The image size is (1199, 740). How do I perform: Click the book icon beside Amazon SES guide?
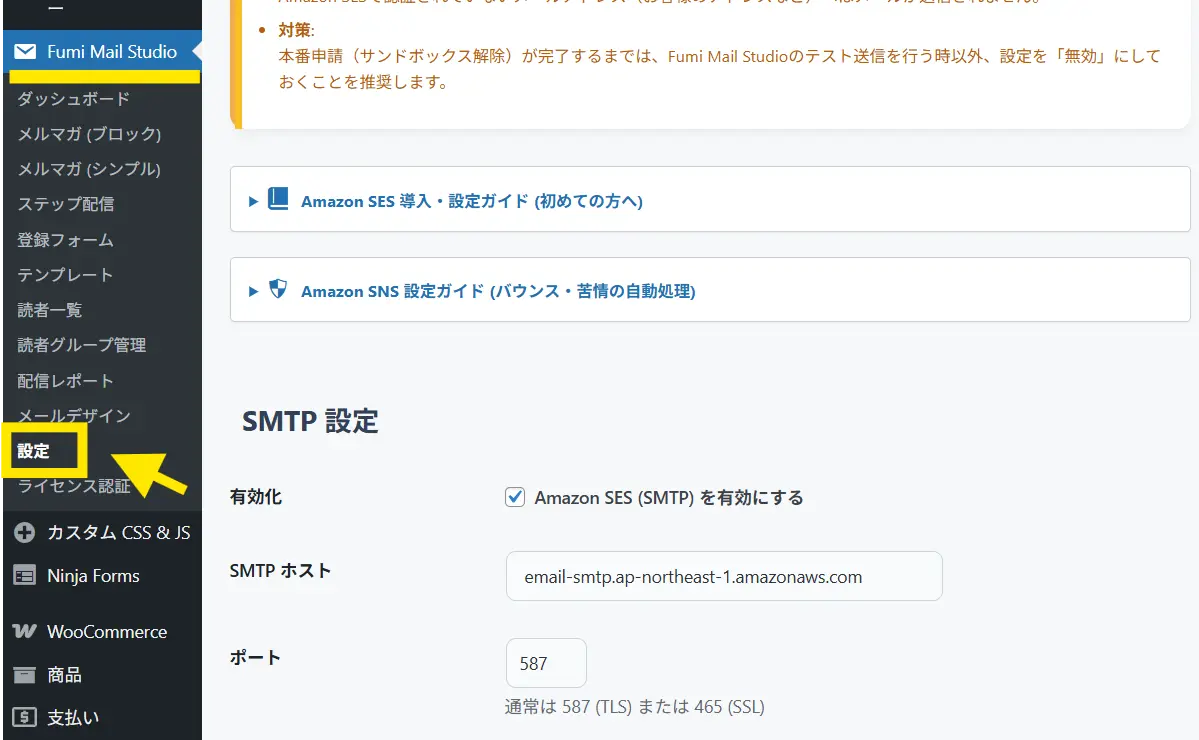point(278,200)
